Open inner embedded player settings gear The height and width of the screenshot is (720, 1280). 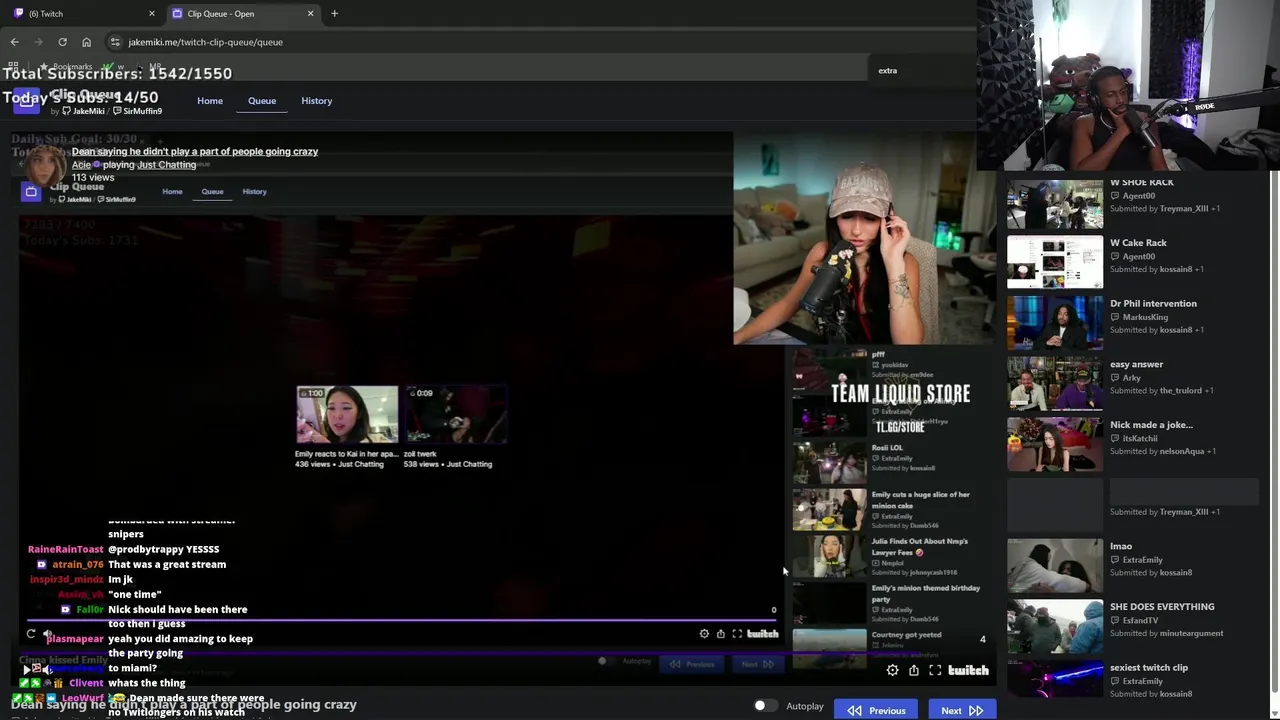(x=704, y=633)
